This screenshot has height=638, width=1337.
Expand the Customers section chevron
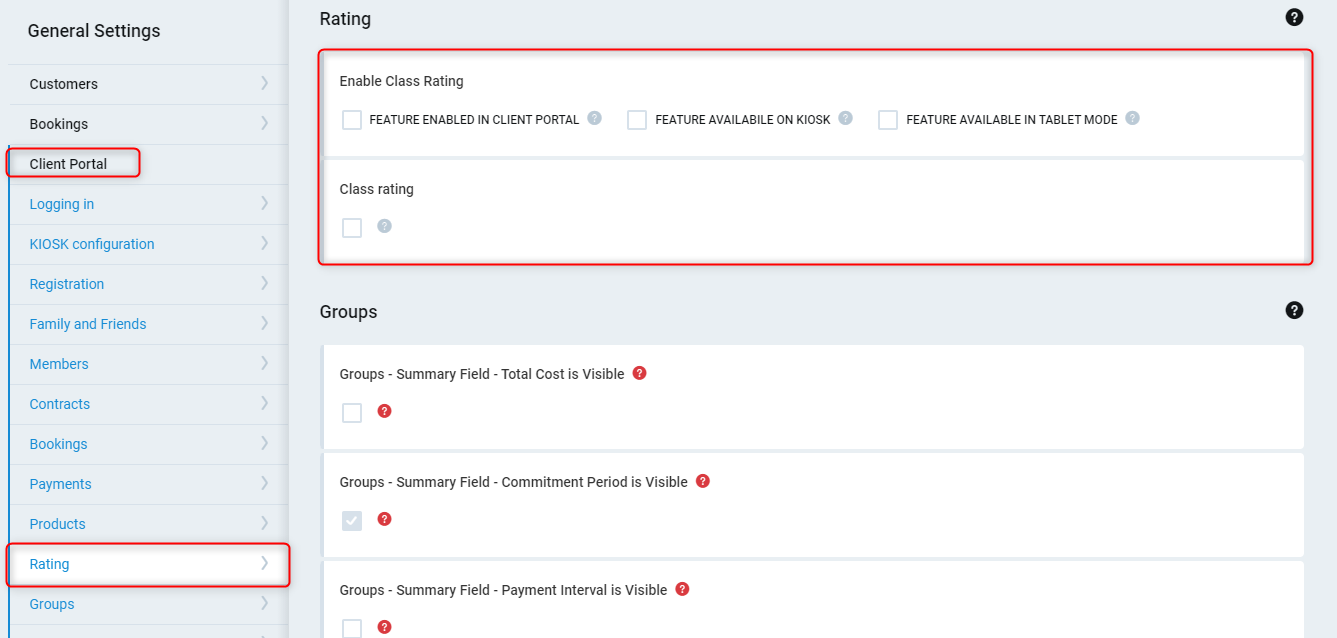tap(264, 83)
